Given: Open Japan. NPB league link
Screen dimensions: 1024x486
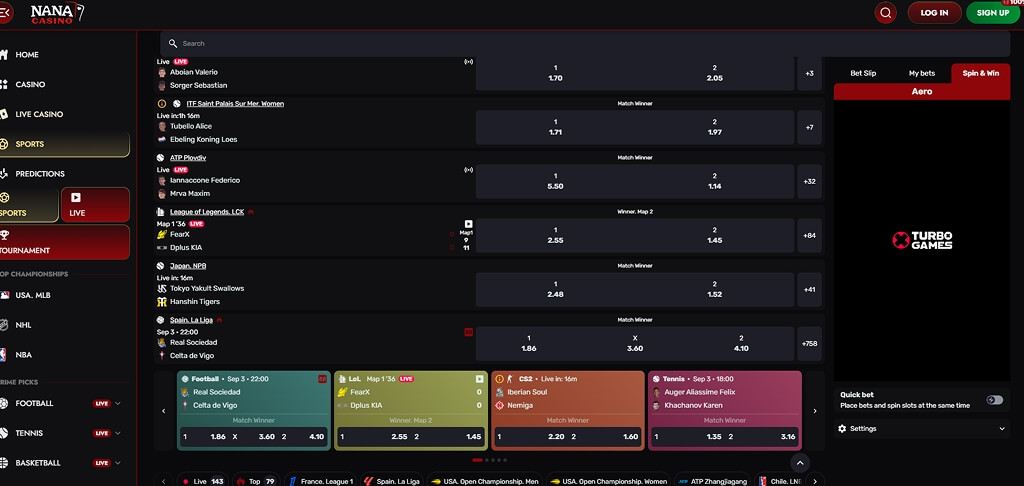Looking at the screenshot, I should point(188,266).
